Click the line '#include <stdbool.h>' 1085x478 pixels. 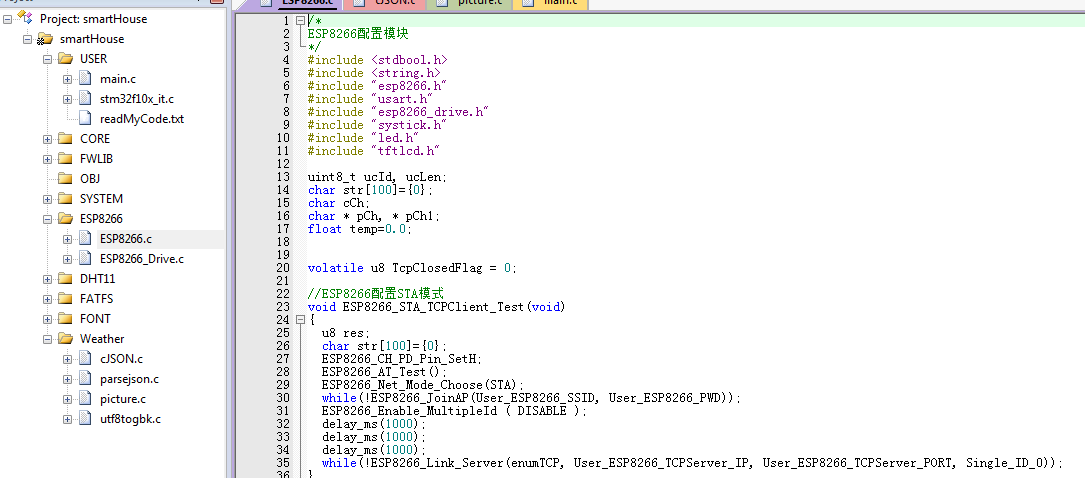click(x=378, y=60)
